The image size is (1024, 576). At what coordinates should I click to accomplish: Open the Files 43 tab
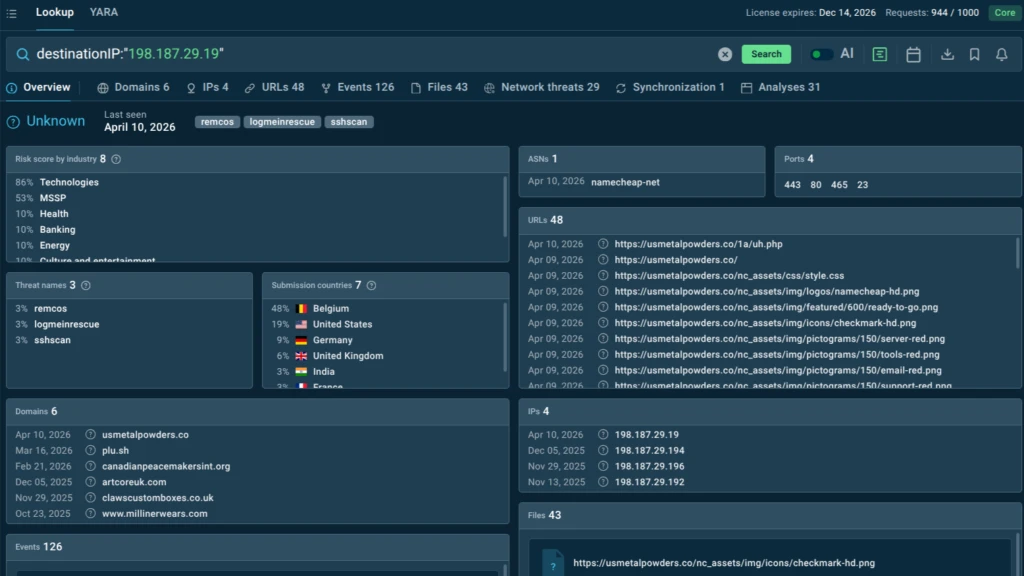(438, 88)
